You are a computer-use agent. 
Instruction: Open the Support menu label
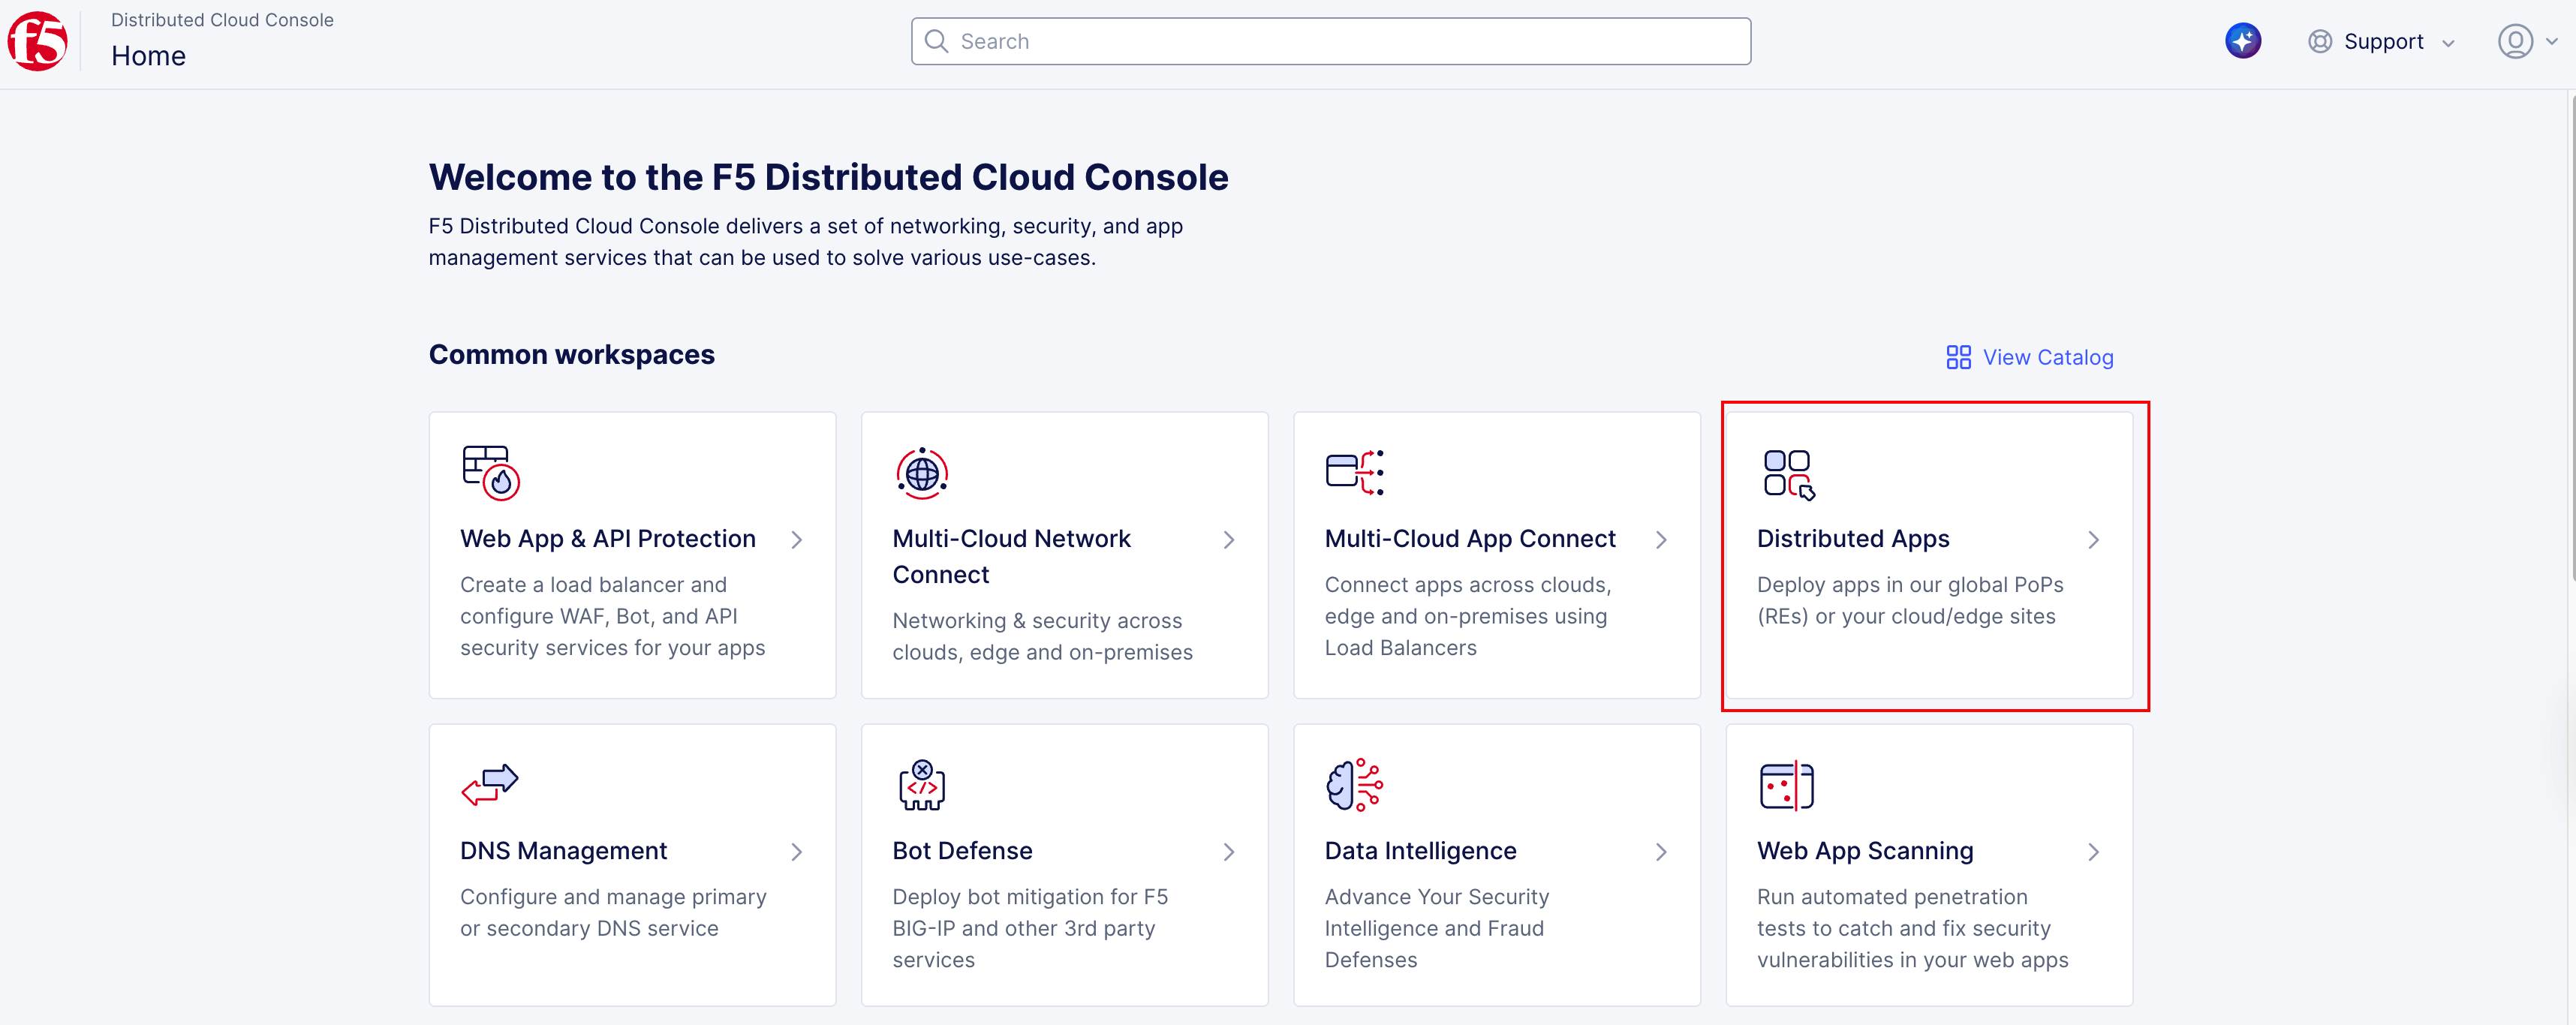[x=2383, y=42]
